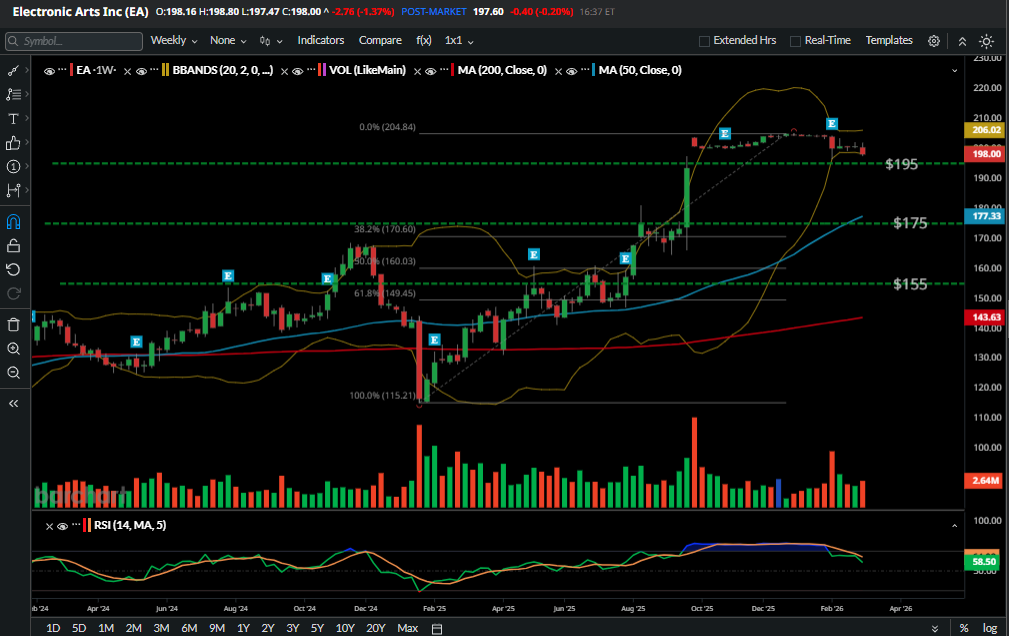Viewport: 1009px width, 636px height.
Task: Select the measure tool in sidebar
Action: pos(13,191)
